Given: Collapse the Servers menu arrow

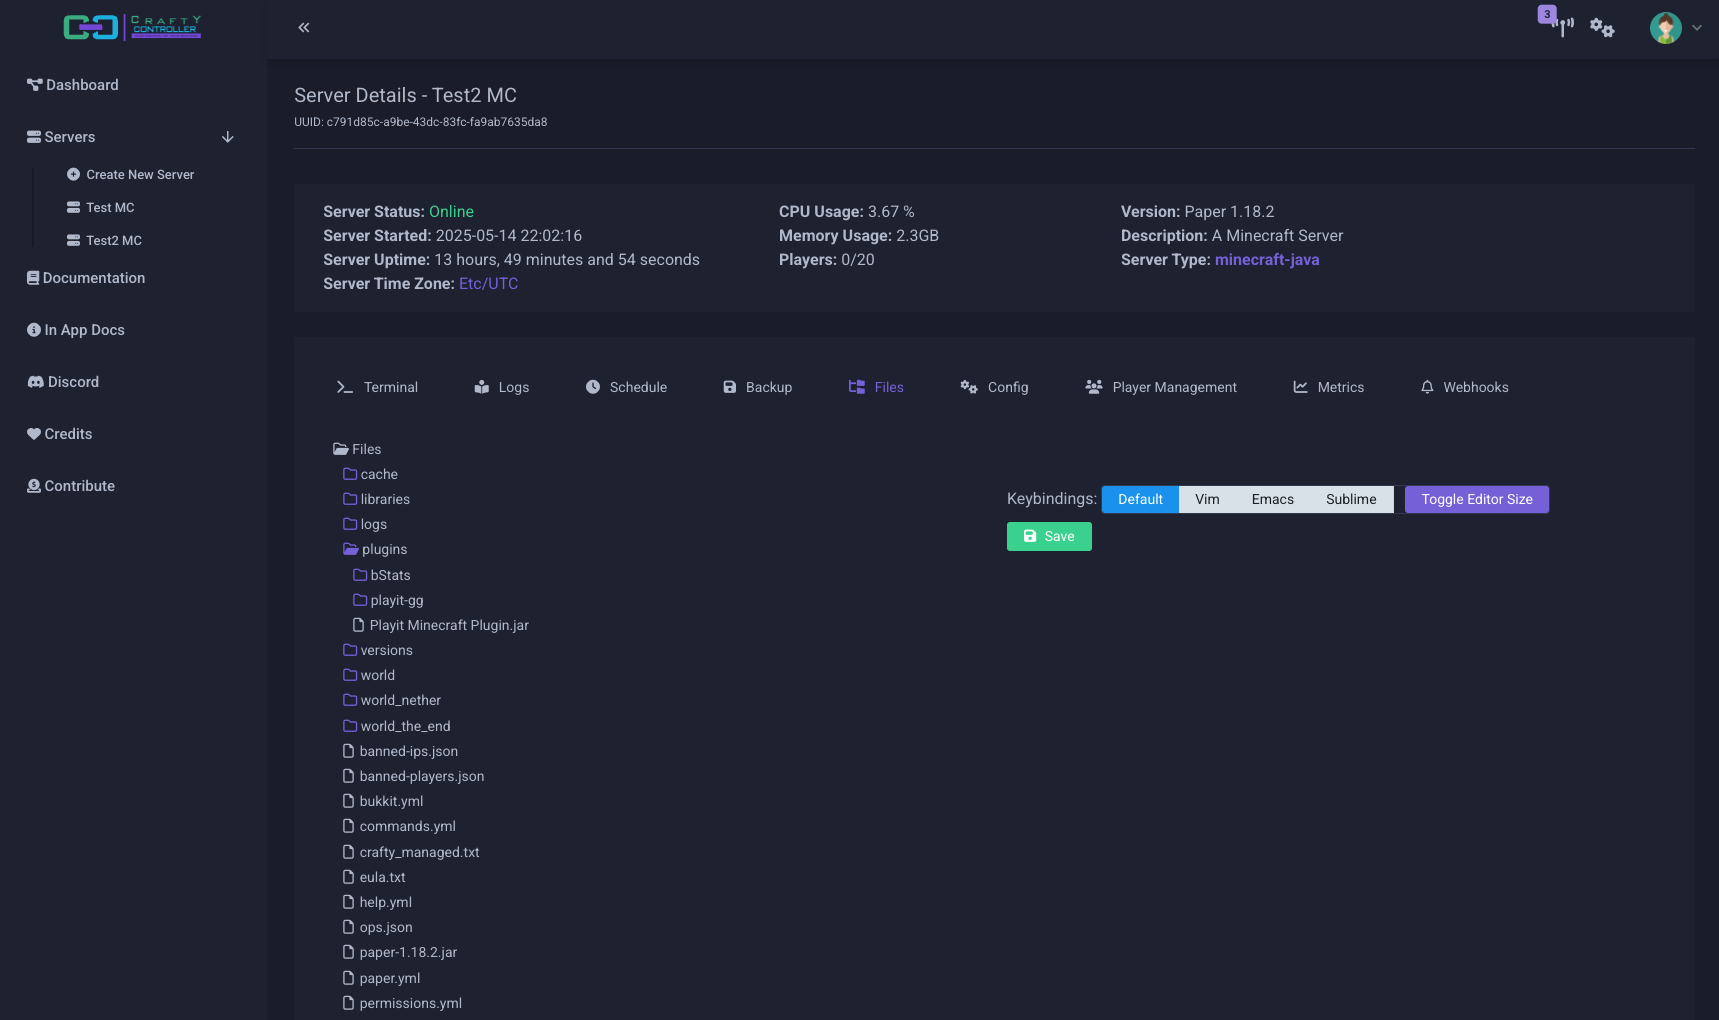Looking at the screenshot, I should (x=228, y=137).
